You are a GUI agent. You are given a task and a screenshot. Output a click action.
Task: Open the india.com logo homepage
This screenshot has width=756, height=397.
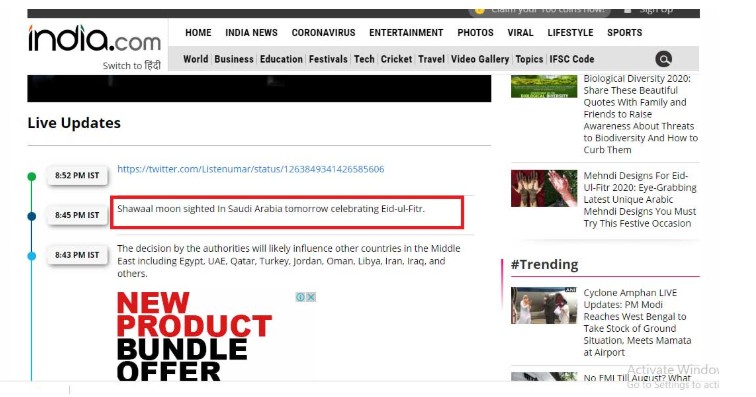(94, 39)
